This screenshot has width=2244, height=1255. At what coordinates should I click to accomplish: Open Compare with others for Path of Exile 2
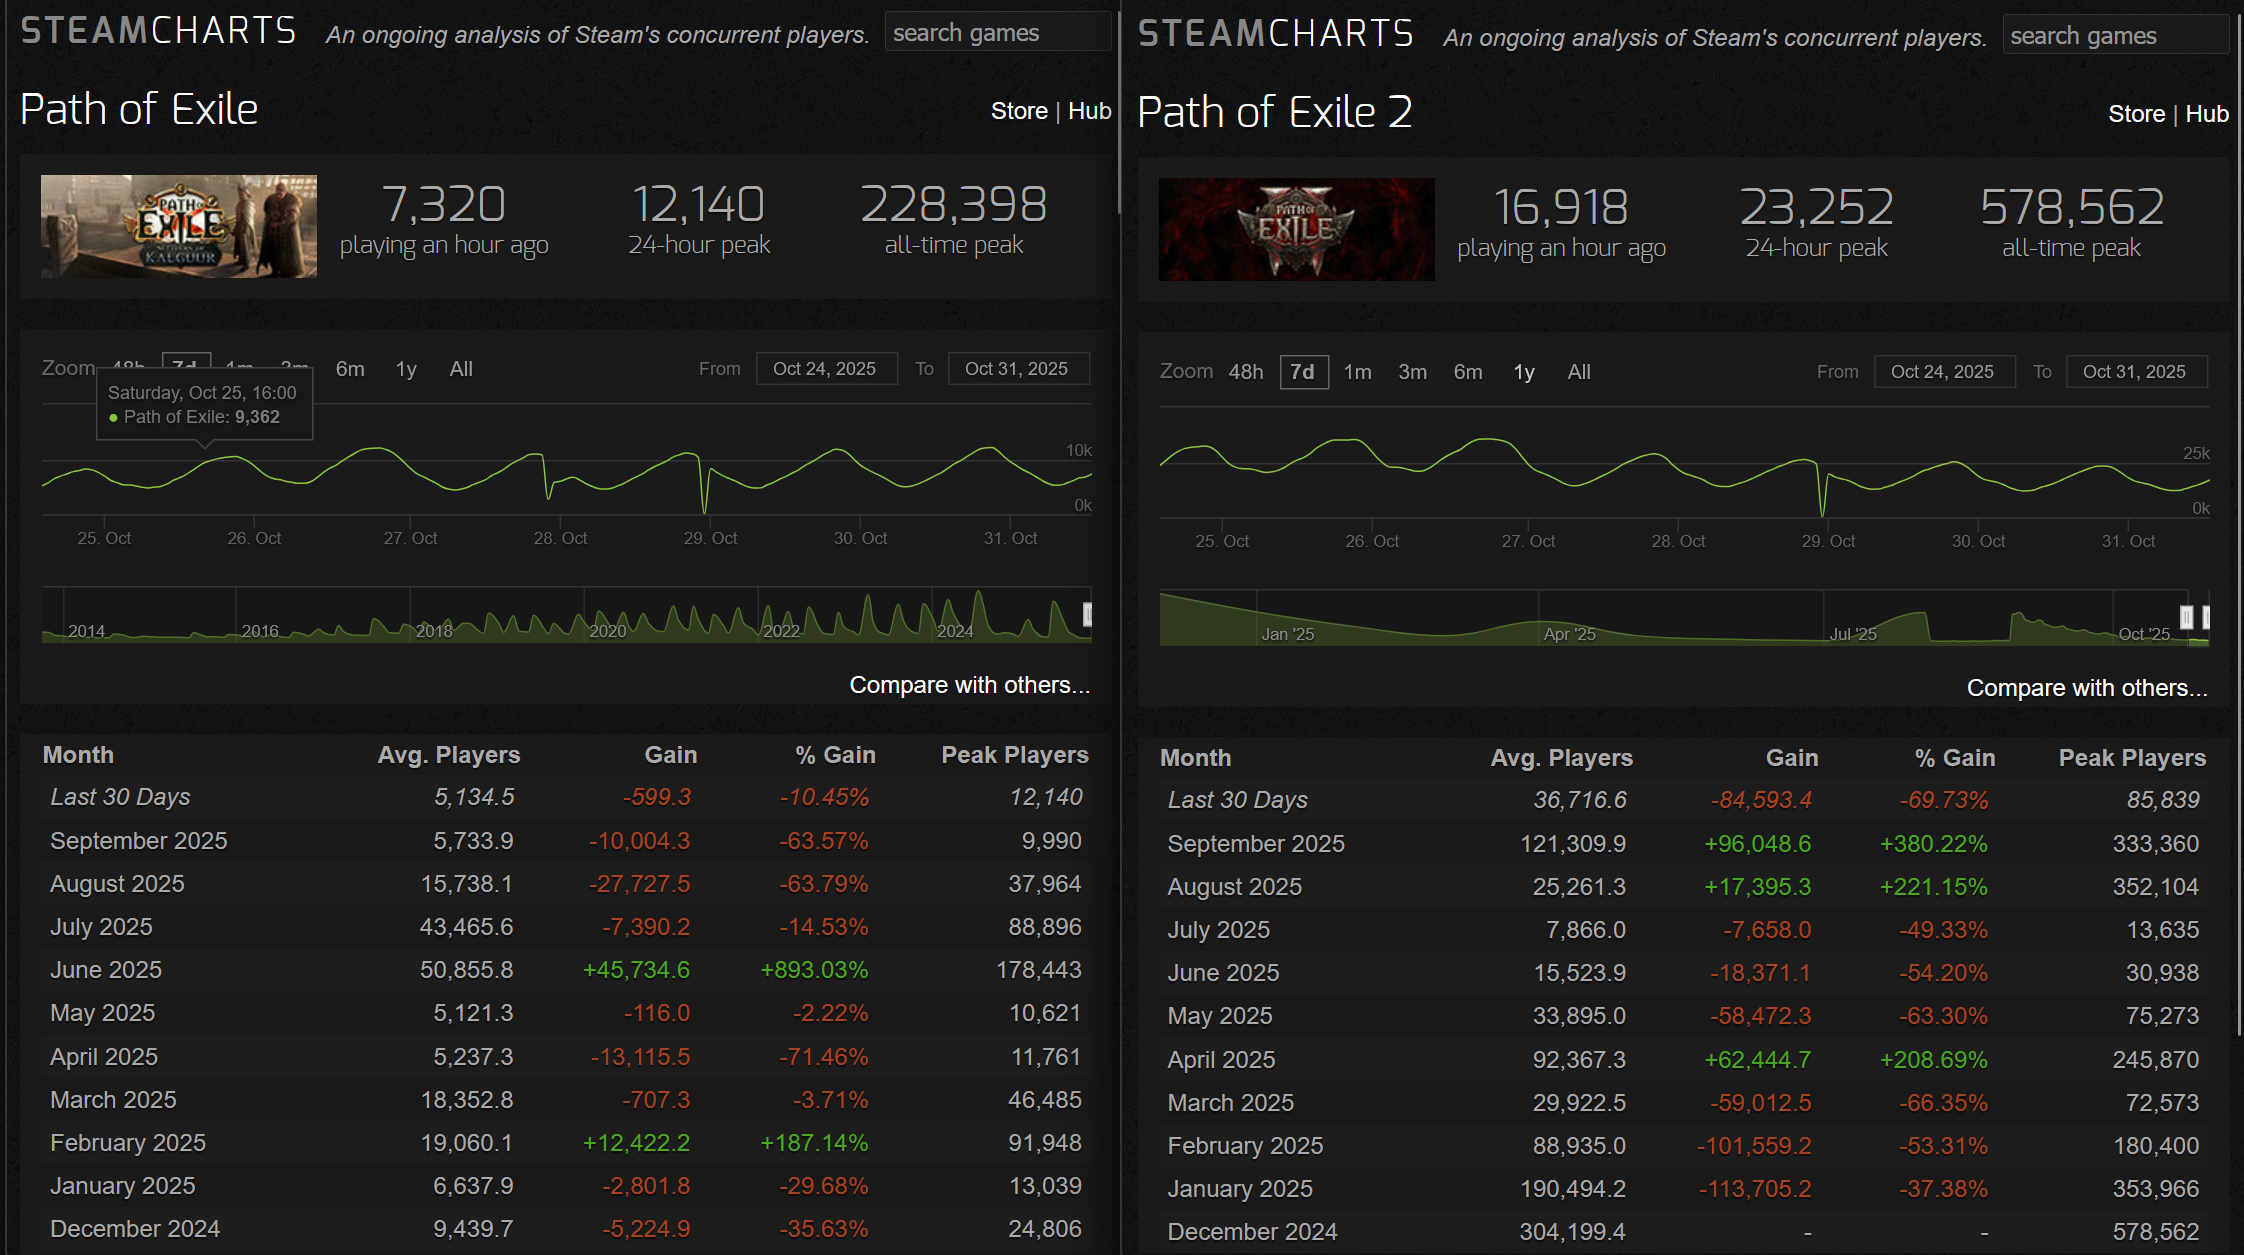[x=2086, y=688]
